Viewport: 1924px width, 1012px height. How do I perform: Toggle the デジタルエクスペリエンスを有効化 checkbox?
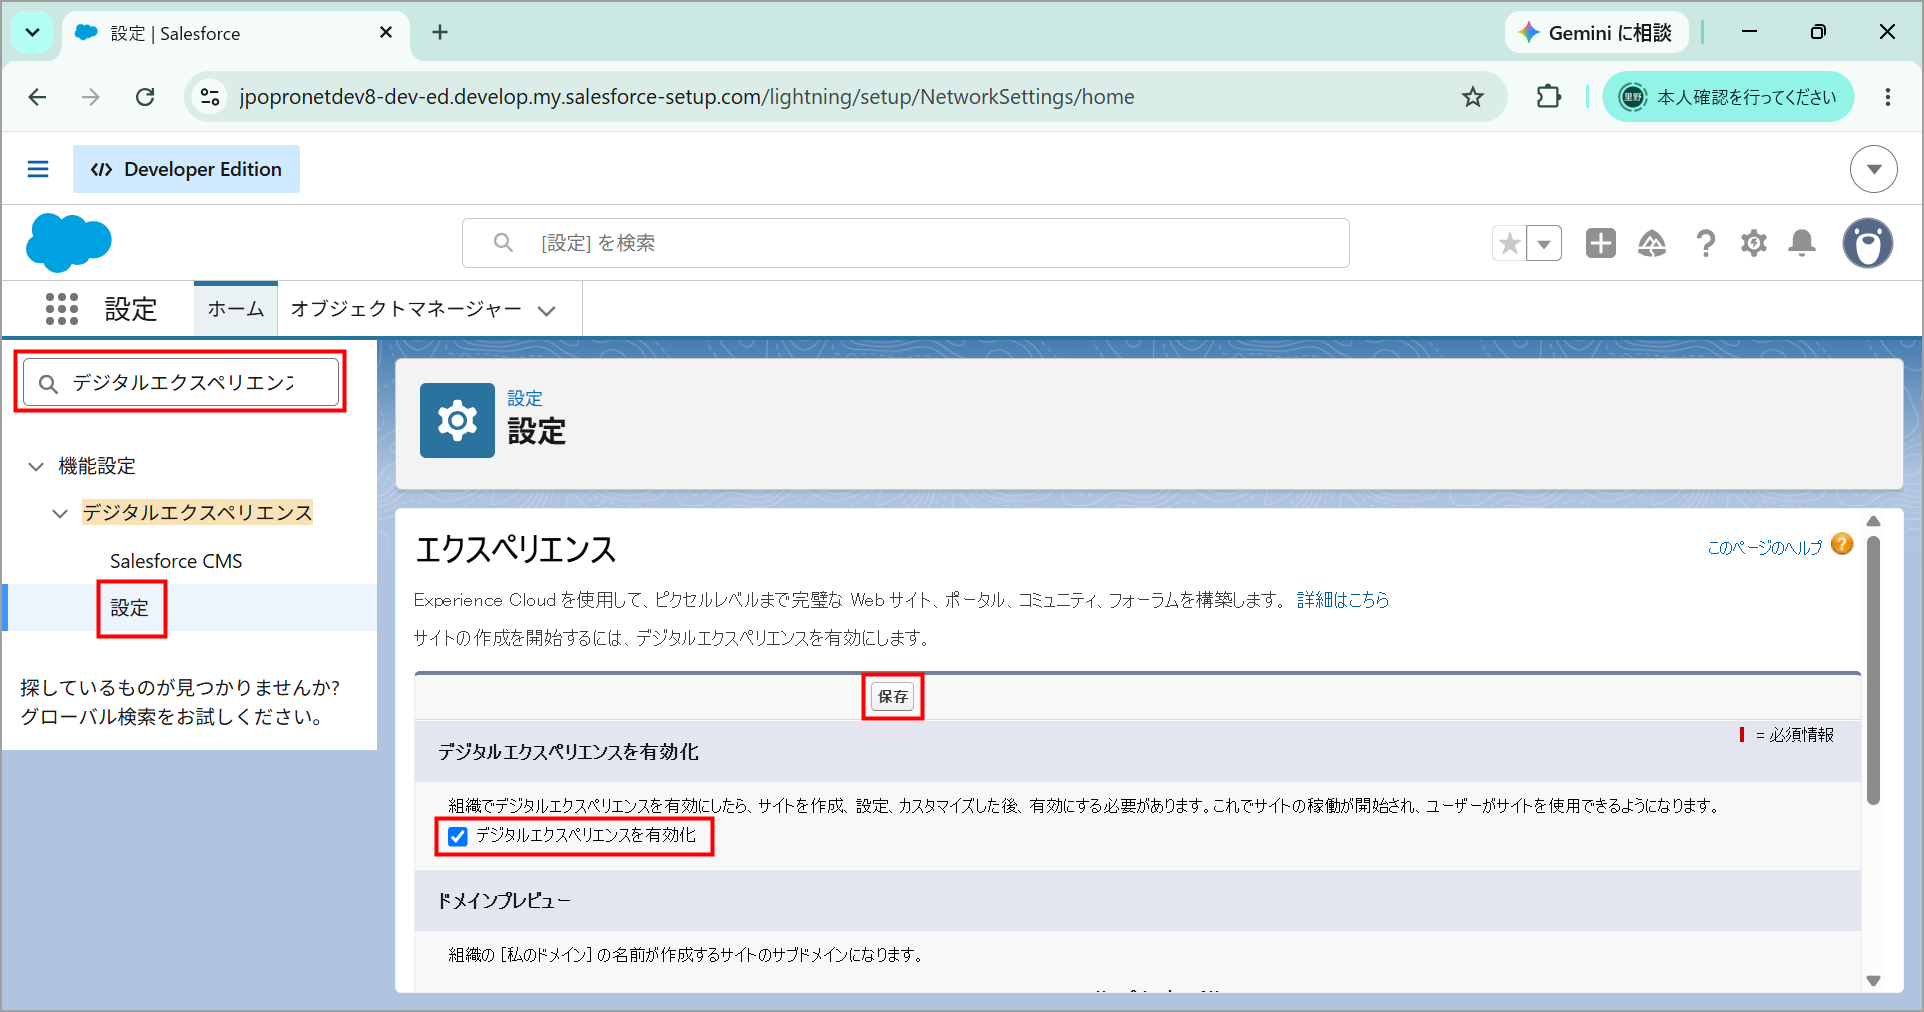pyautogui.click(x=458, y=836)
